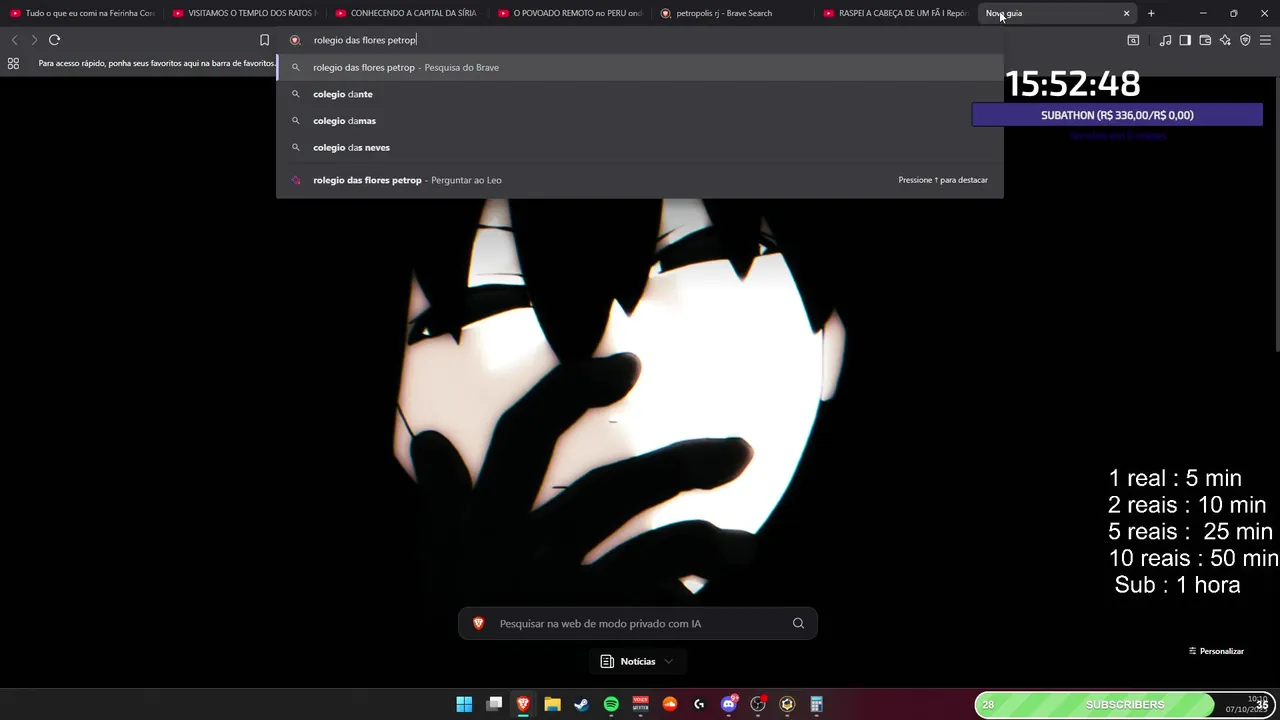
Task: Open the apps grid in bookmarks bar
Action: pyautogui.click(x=13, y=63)
